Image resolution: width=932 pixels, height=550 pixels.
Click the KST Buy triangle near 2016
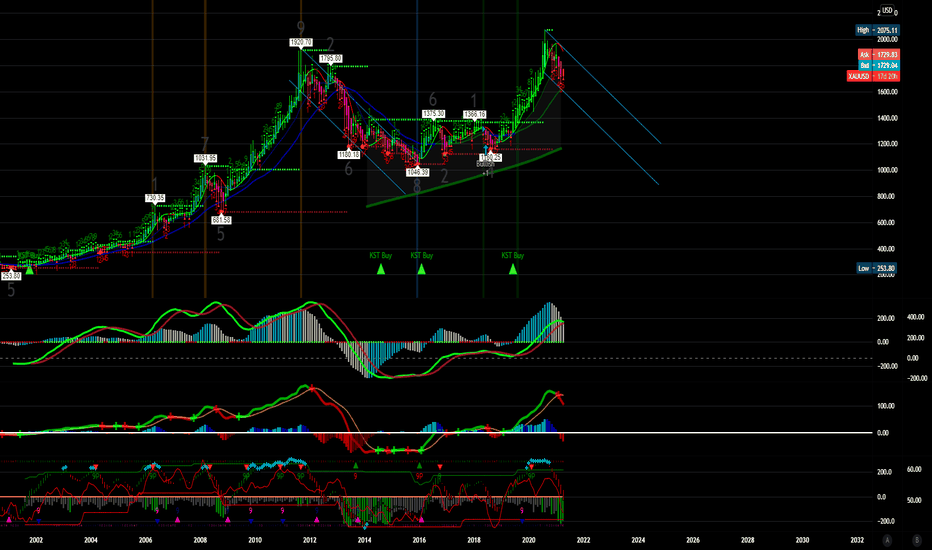pos(421,269)
